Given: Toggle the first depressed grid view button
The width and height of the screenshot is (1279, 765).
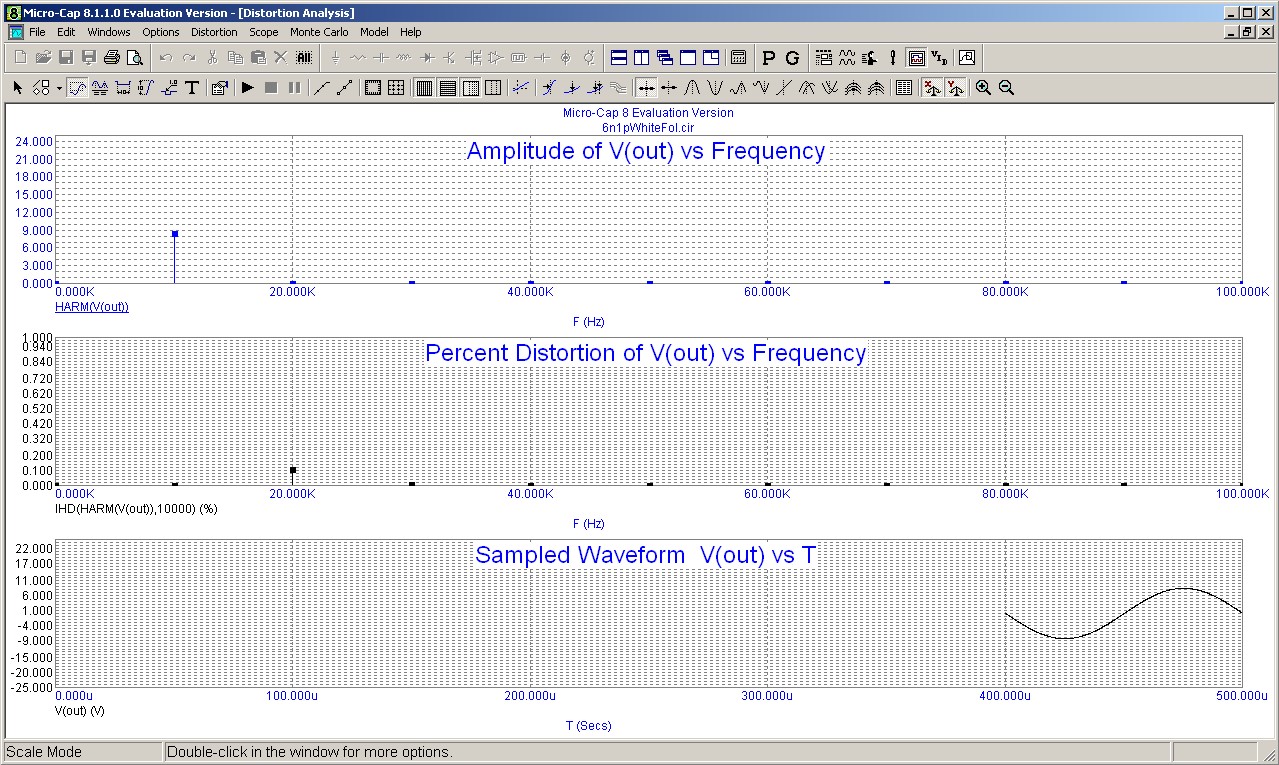Looking at the screenshot, I should click(x=424, y=88).
